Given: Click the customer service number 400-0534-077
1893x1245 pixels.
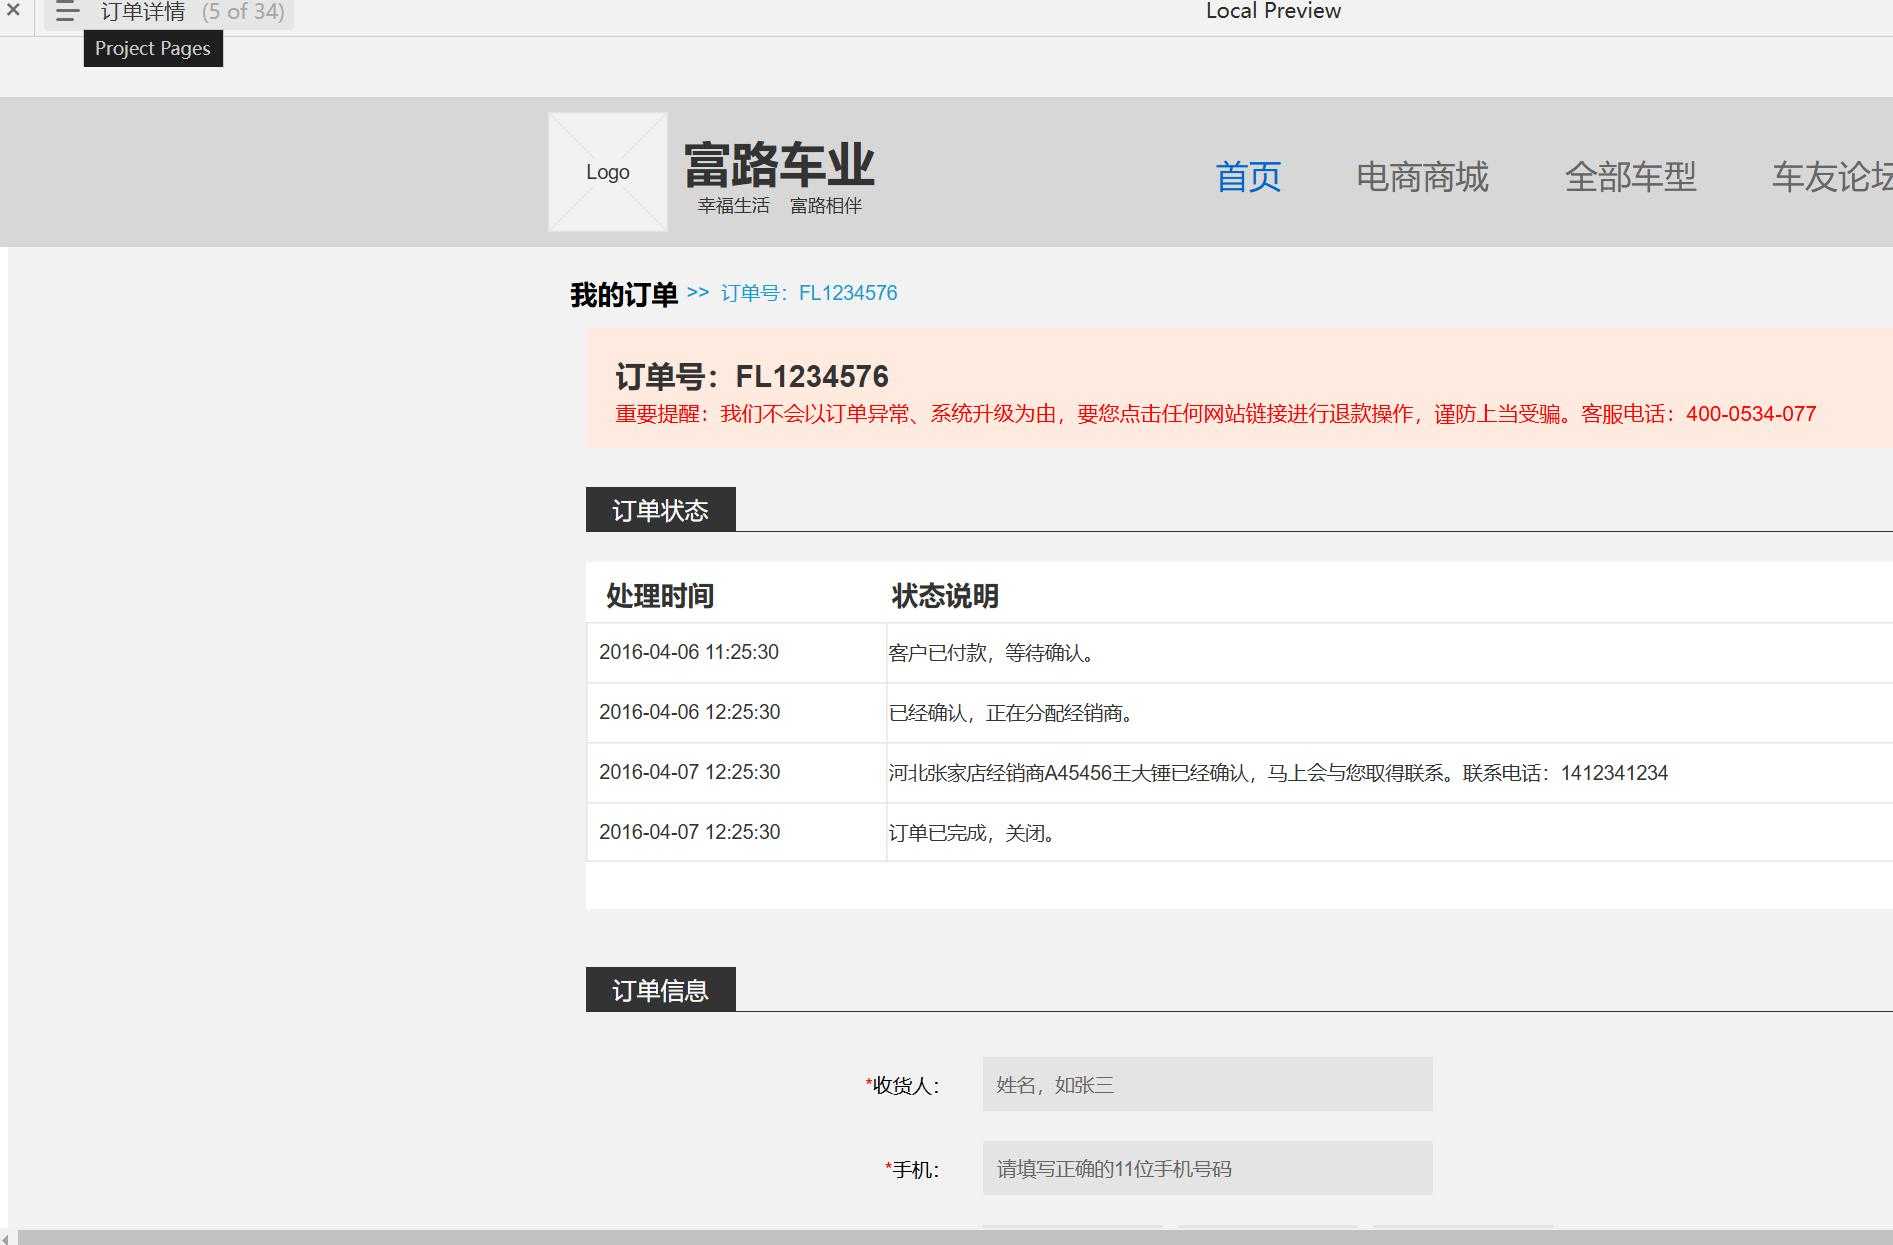Looking at the screenshot, I should tap(1749, 414).
